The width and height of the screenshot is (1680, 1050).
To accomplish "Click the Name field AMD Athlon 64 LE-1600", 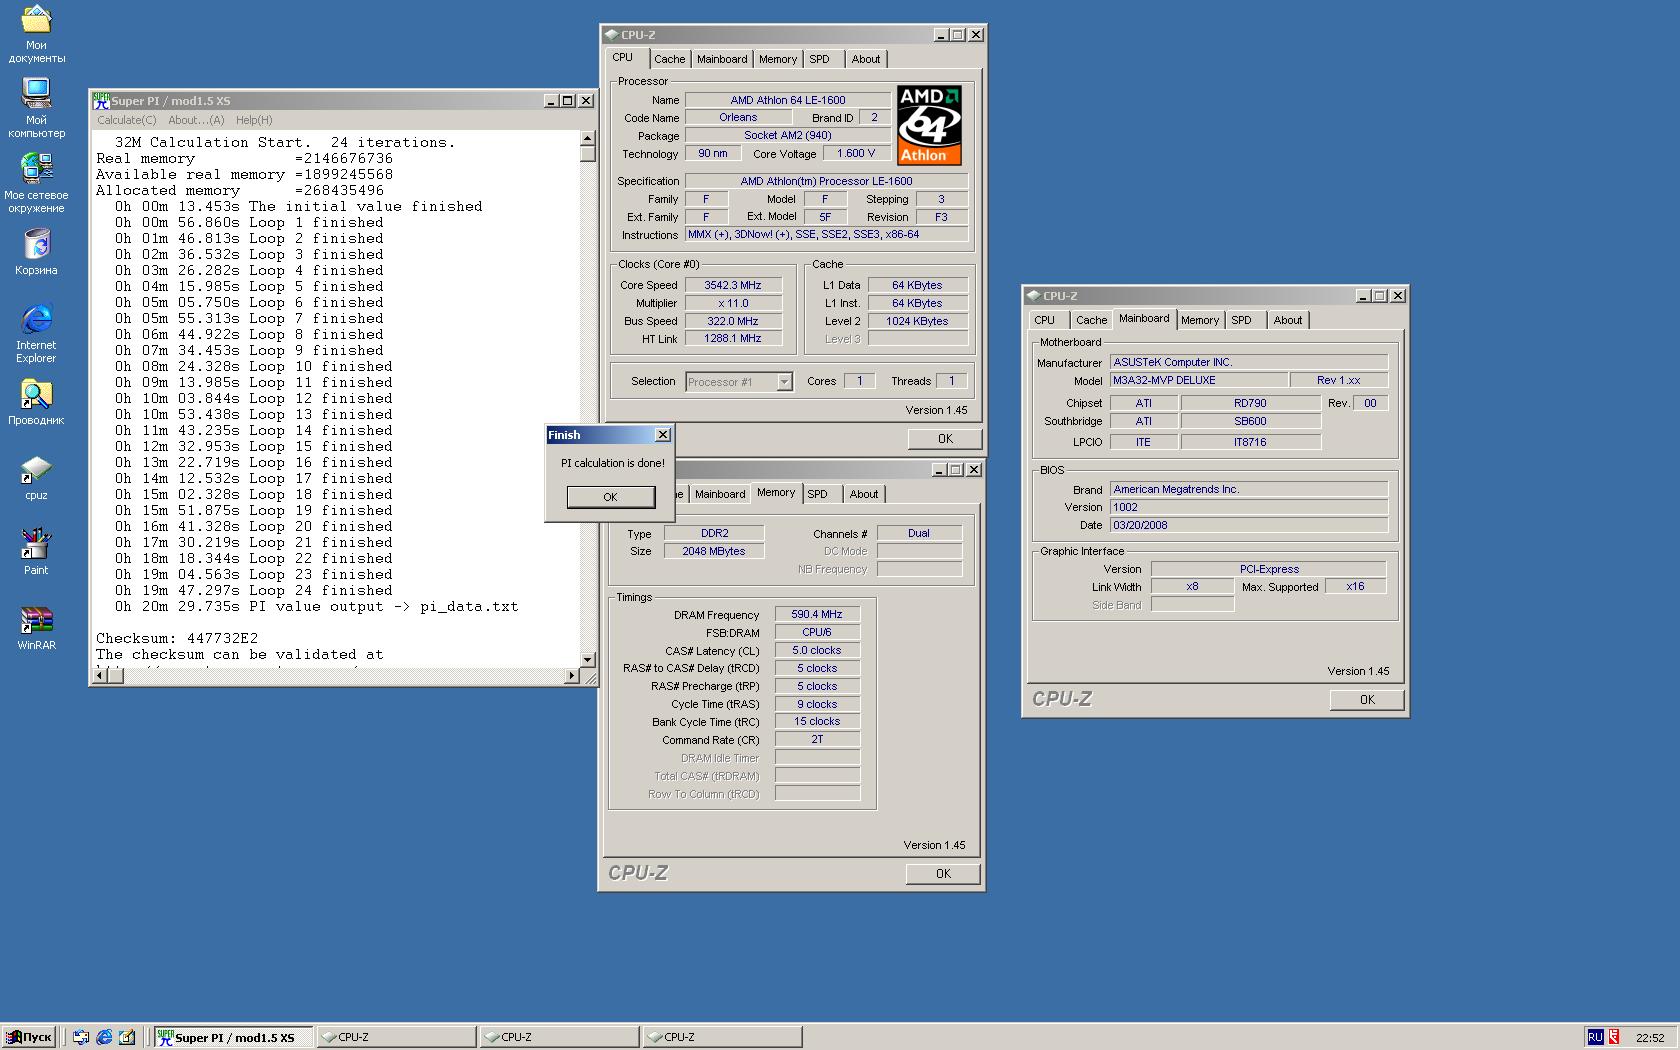I will click(788, 100).
